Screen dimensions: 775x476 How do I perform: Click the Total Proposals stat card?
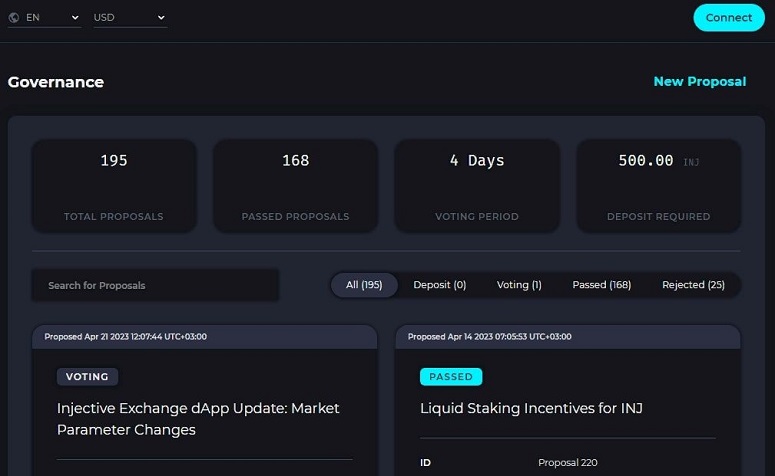click(x=114, y=186)
